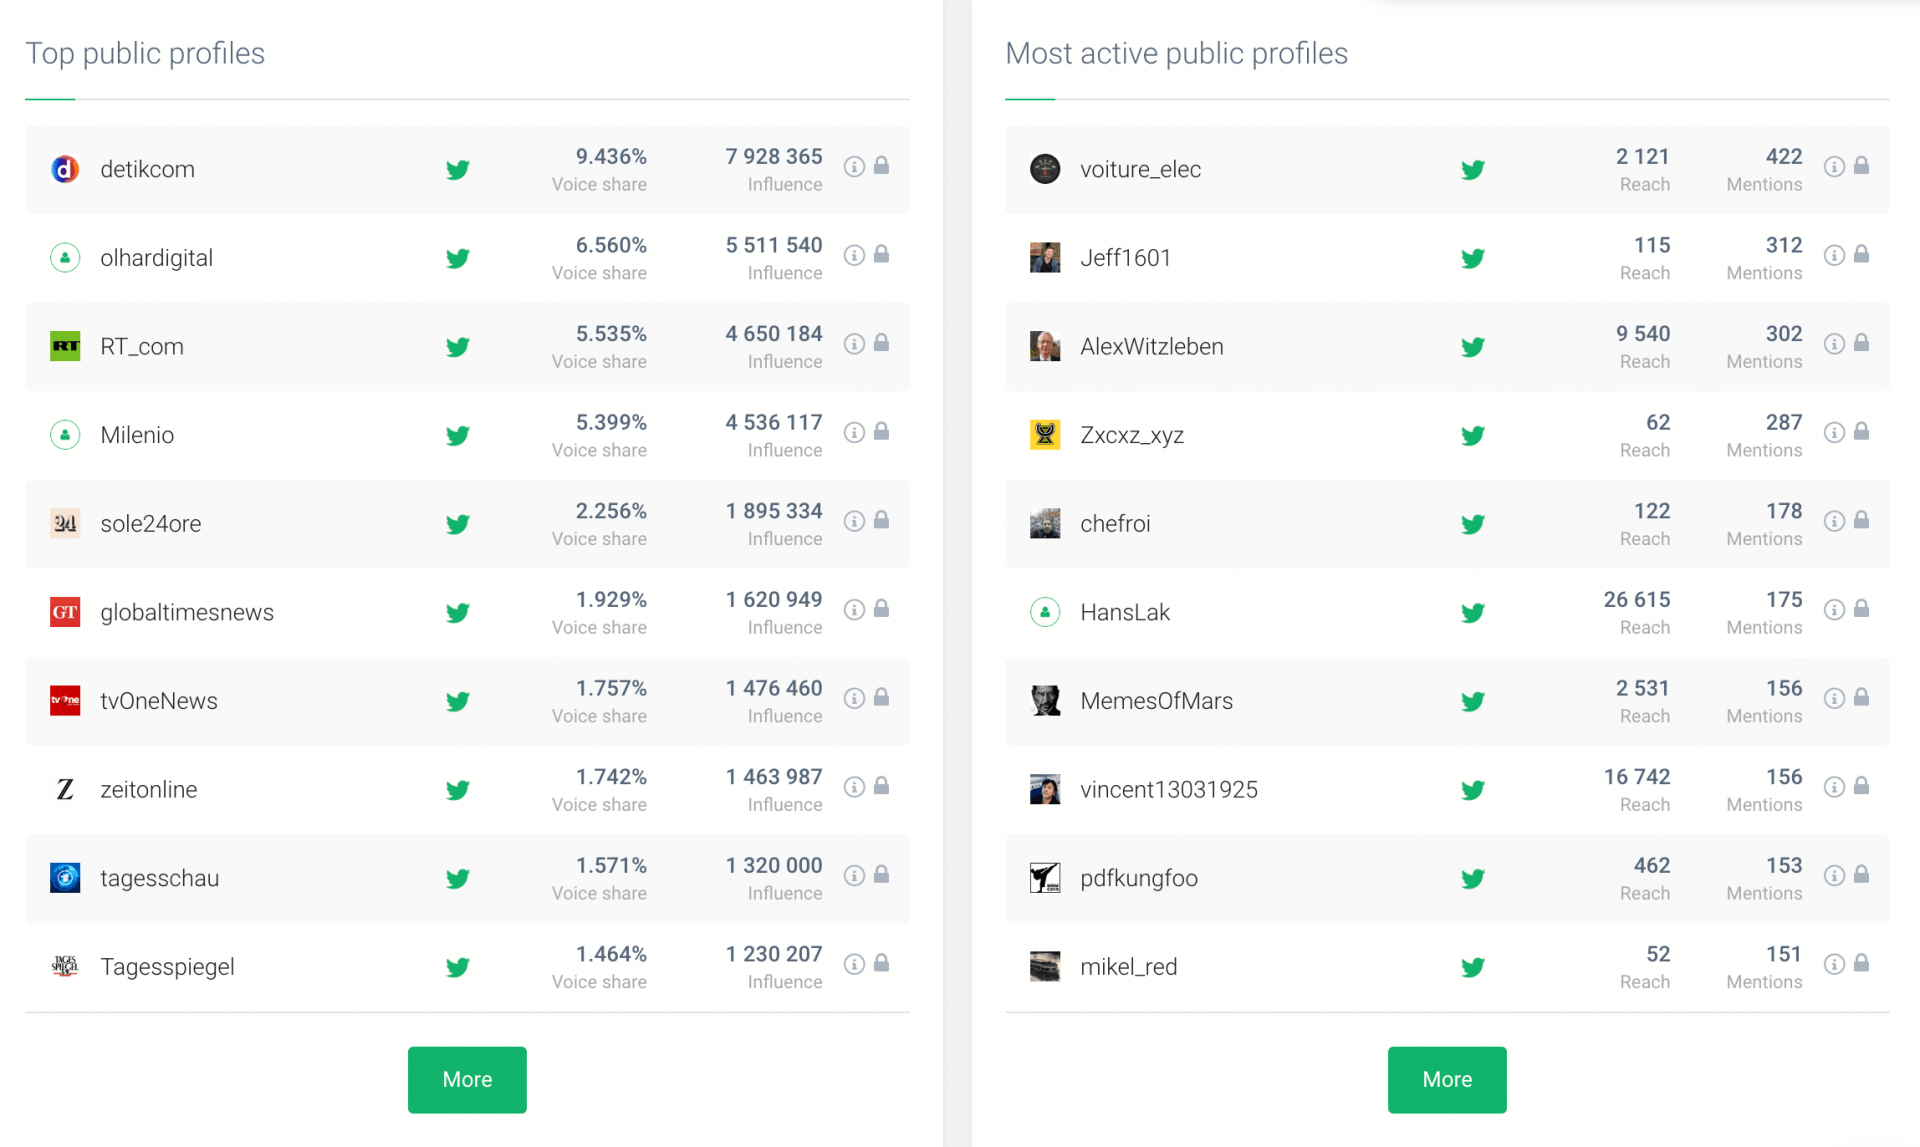Click the Jeff1601 profile picture
The width and height of the screenshot is (1920, 1147).
click(x=1045, y=258)
